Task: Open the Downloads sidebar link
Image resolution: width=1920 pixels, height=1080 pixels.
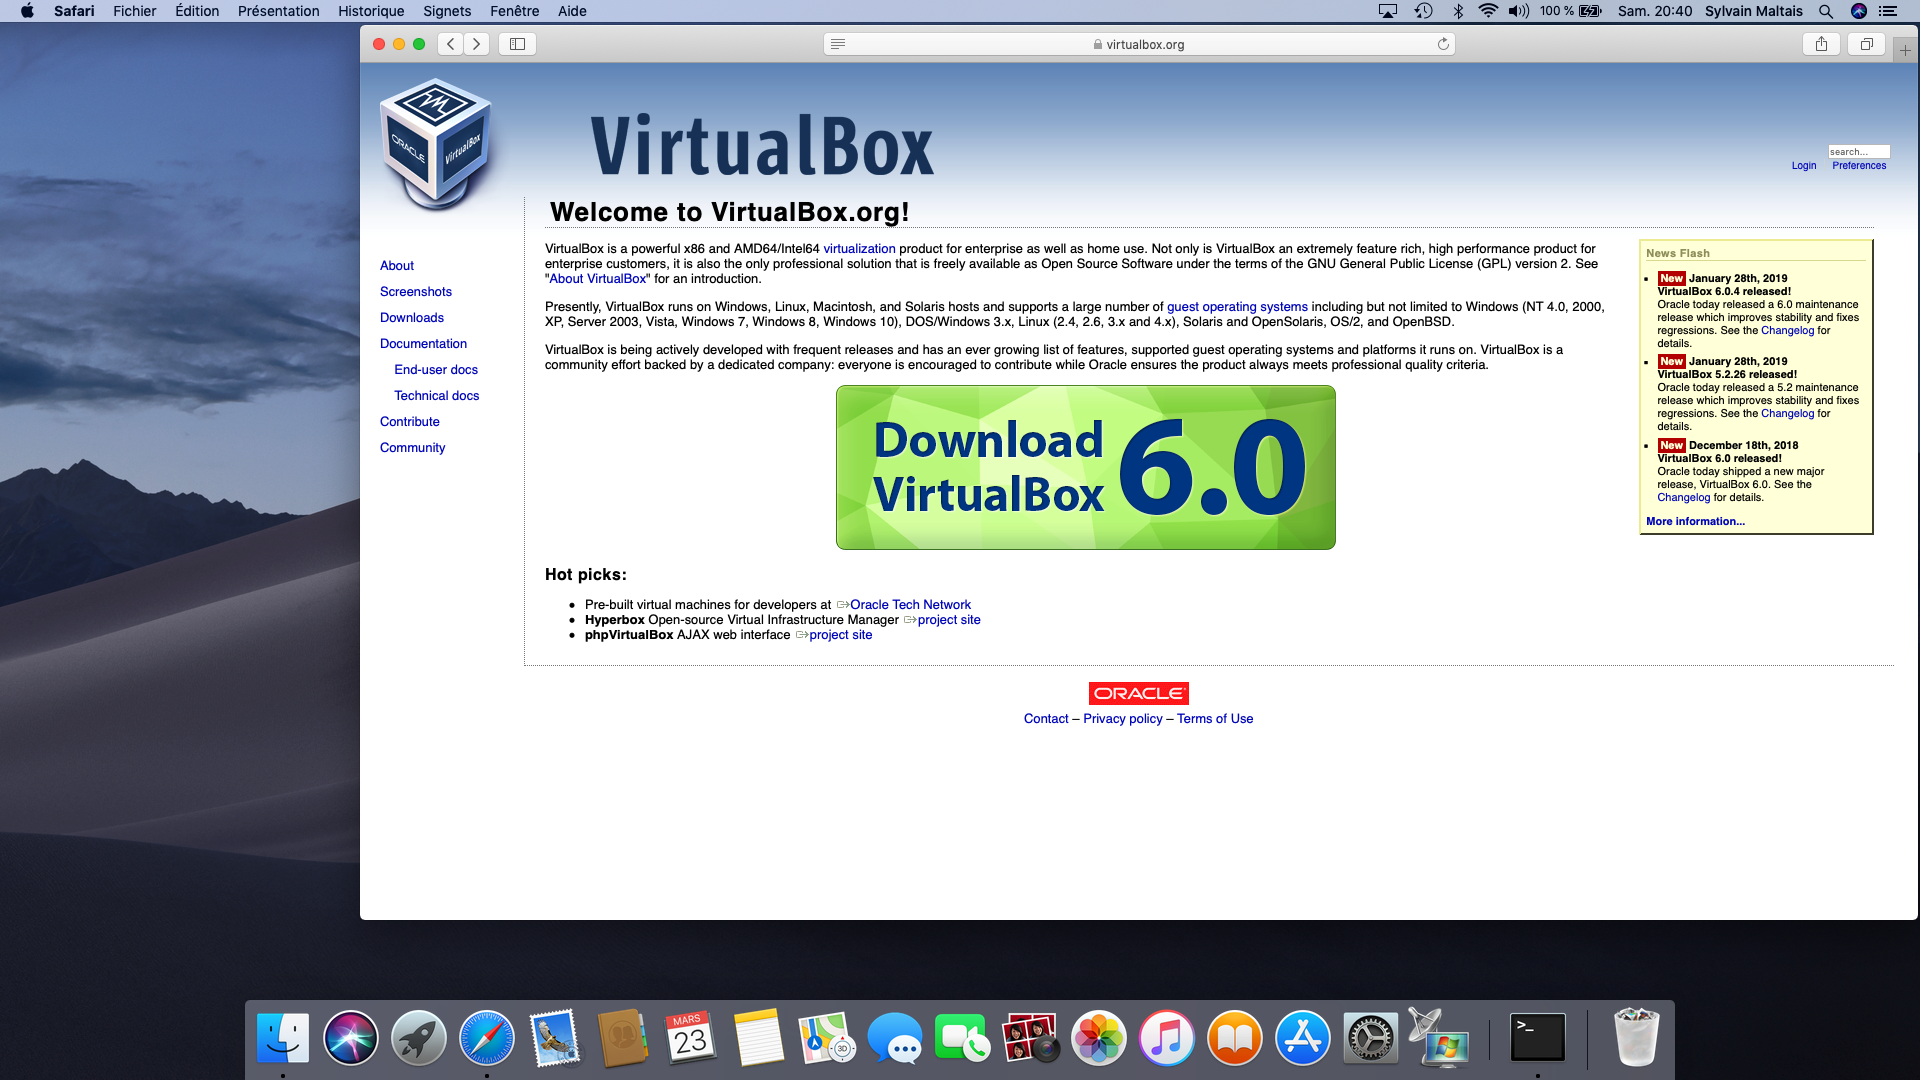Action: [x=411, y=317]
